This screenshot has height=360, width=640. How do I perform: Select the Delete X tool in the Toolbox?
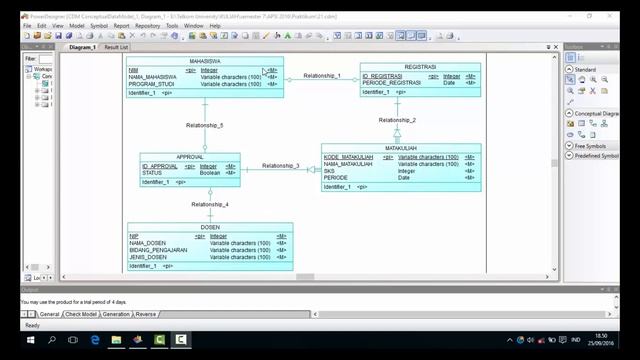coord(593,91)
